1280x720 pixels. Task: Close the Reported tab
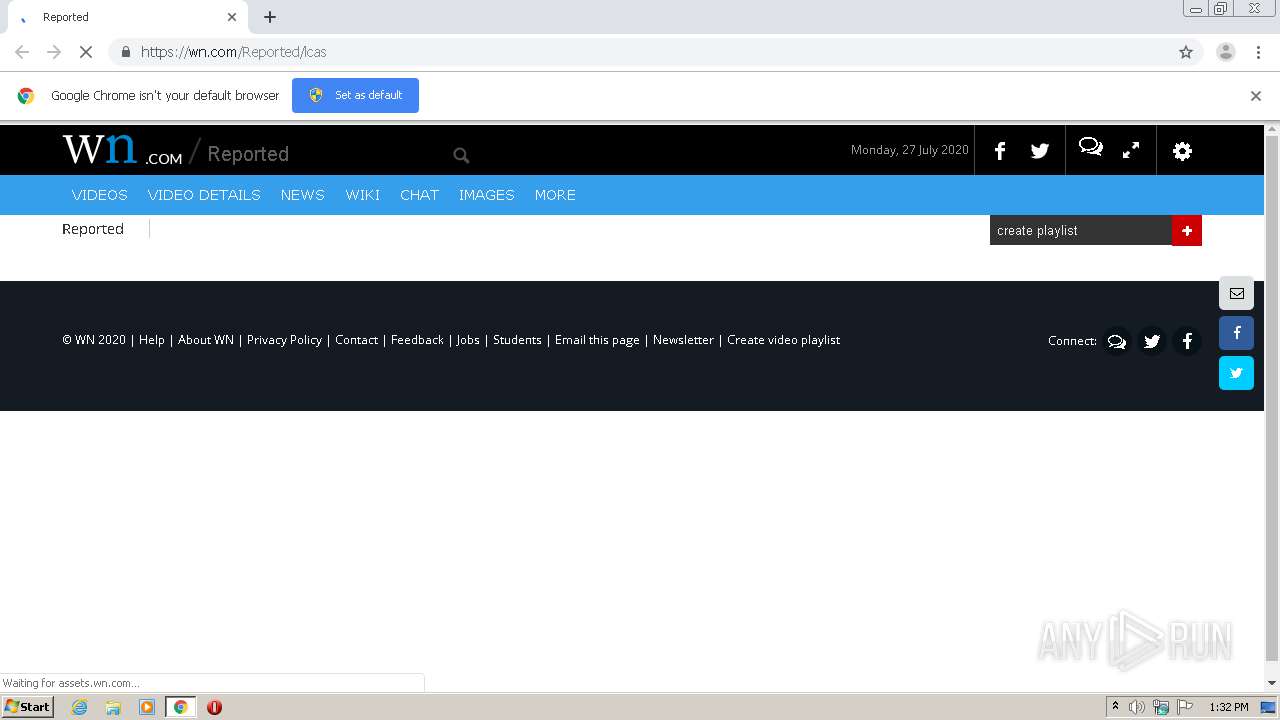(x=232, y=17)
